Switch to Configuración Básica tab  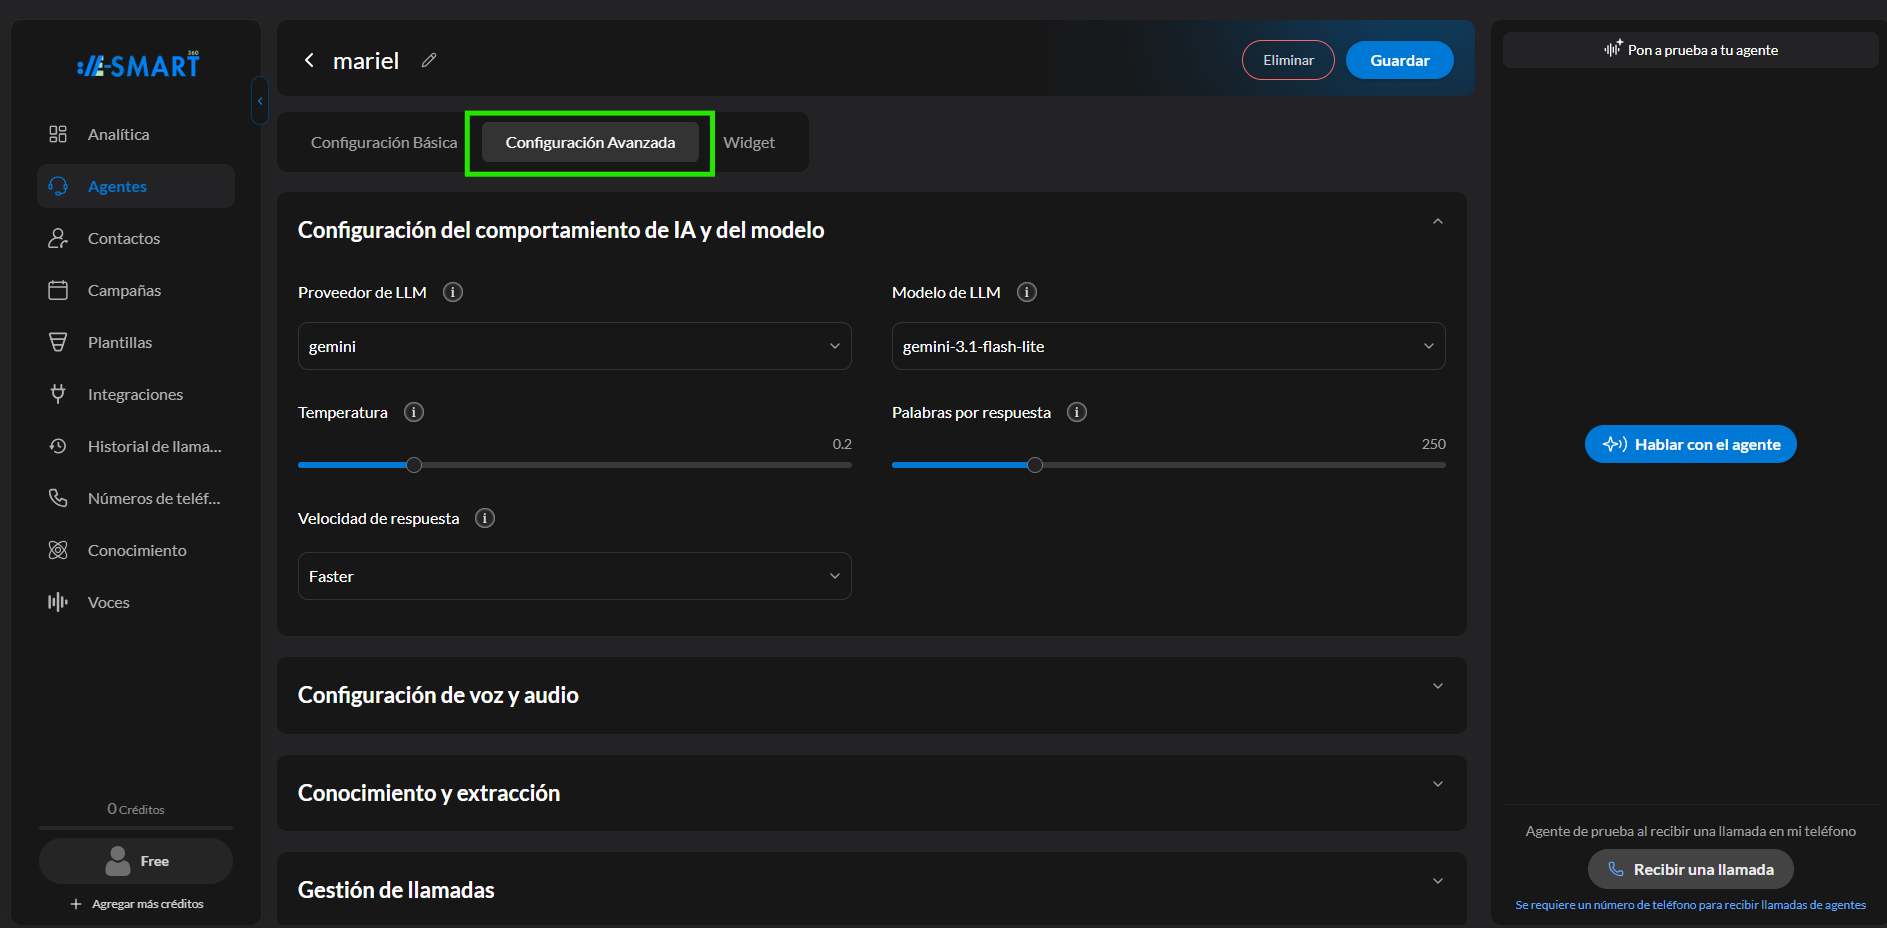[384, 143]
